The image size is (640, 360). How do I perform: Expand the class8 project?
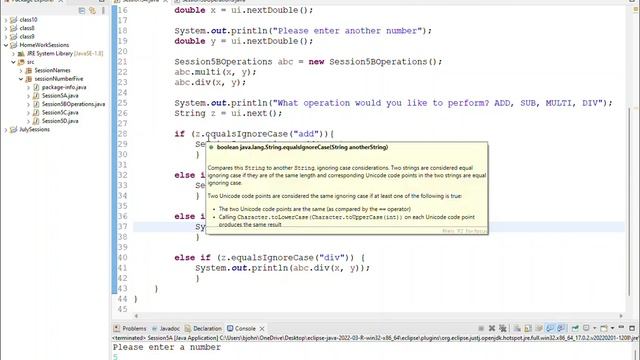pyautogui.click(x=6, y=28)
